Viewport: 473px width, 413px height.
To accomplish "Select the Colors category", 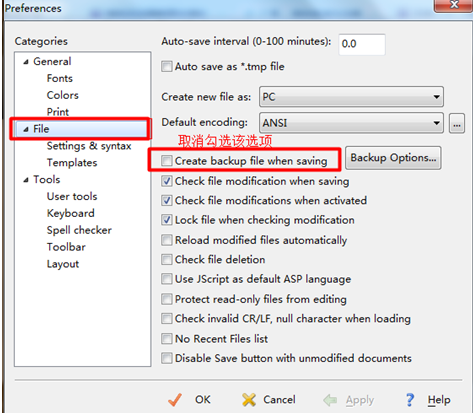I will [x=63, y=95].
